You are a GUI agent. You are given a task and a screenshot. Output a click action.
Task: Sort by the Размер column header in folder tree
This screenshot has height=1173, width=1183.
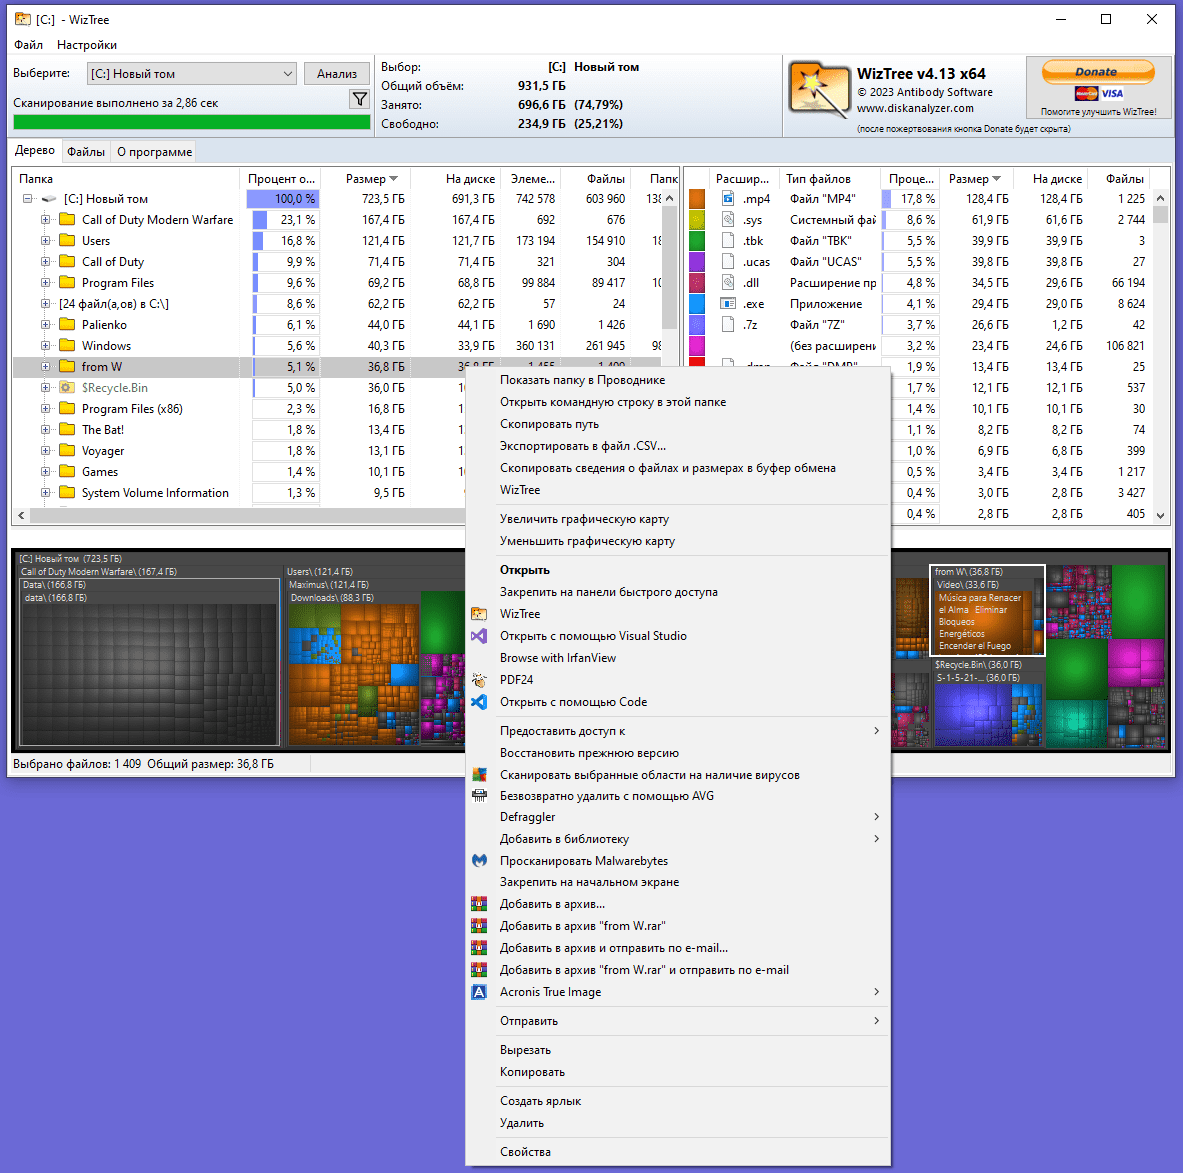(367, 179)
